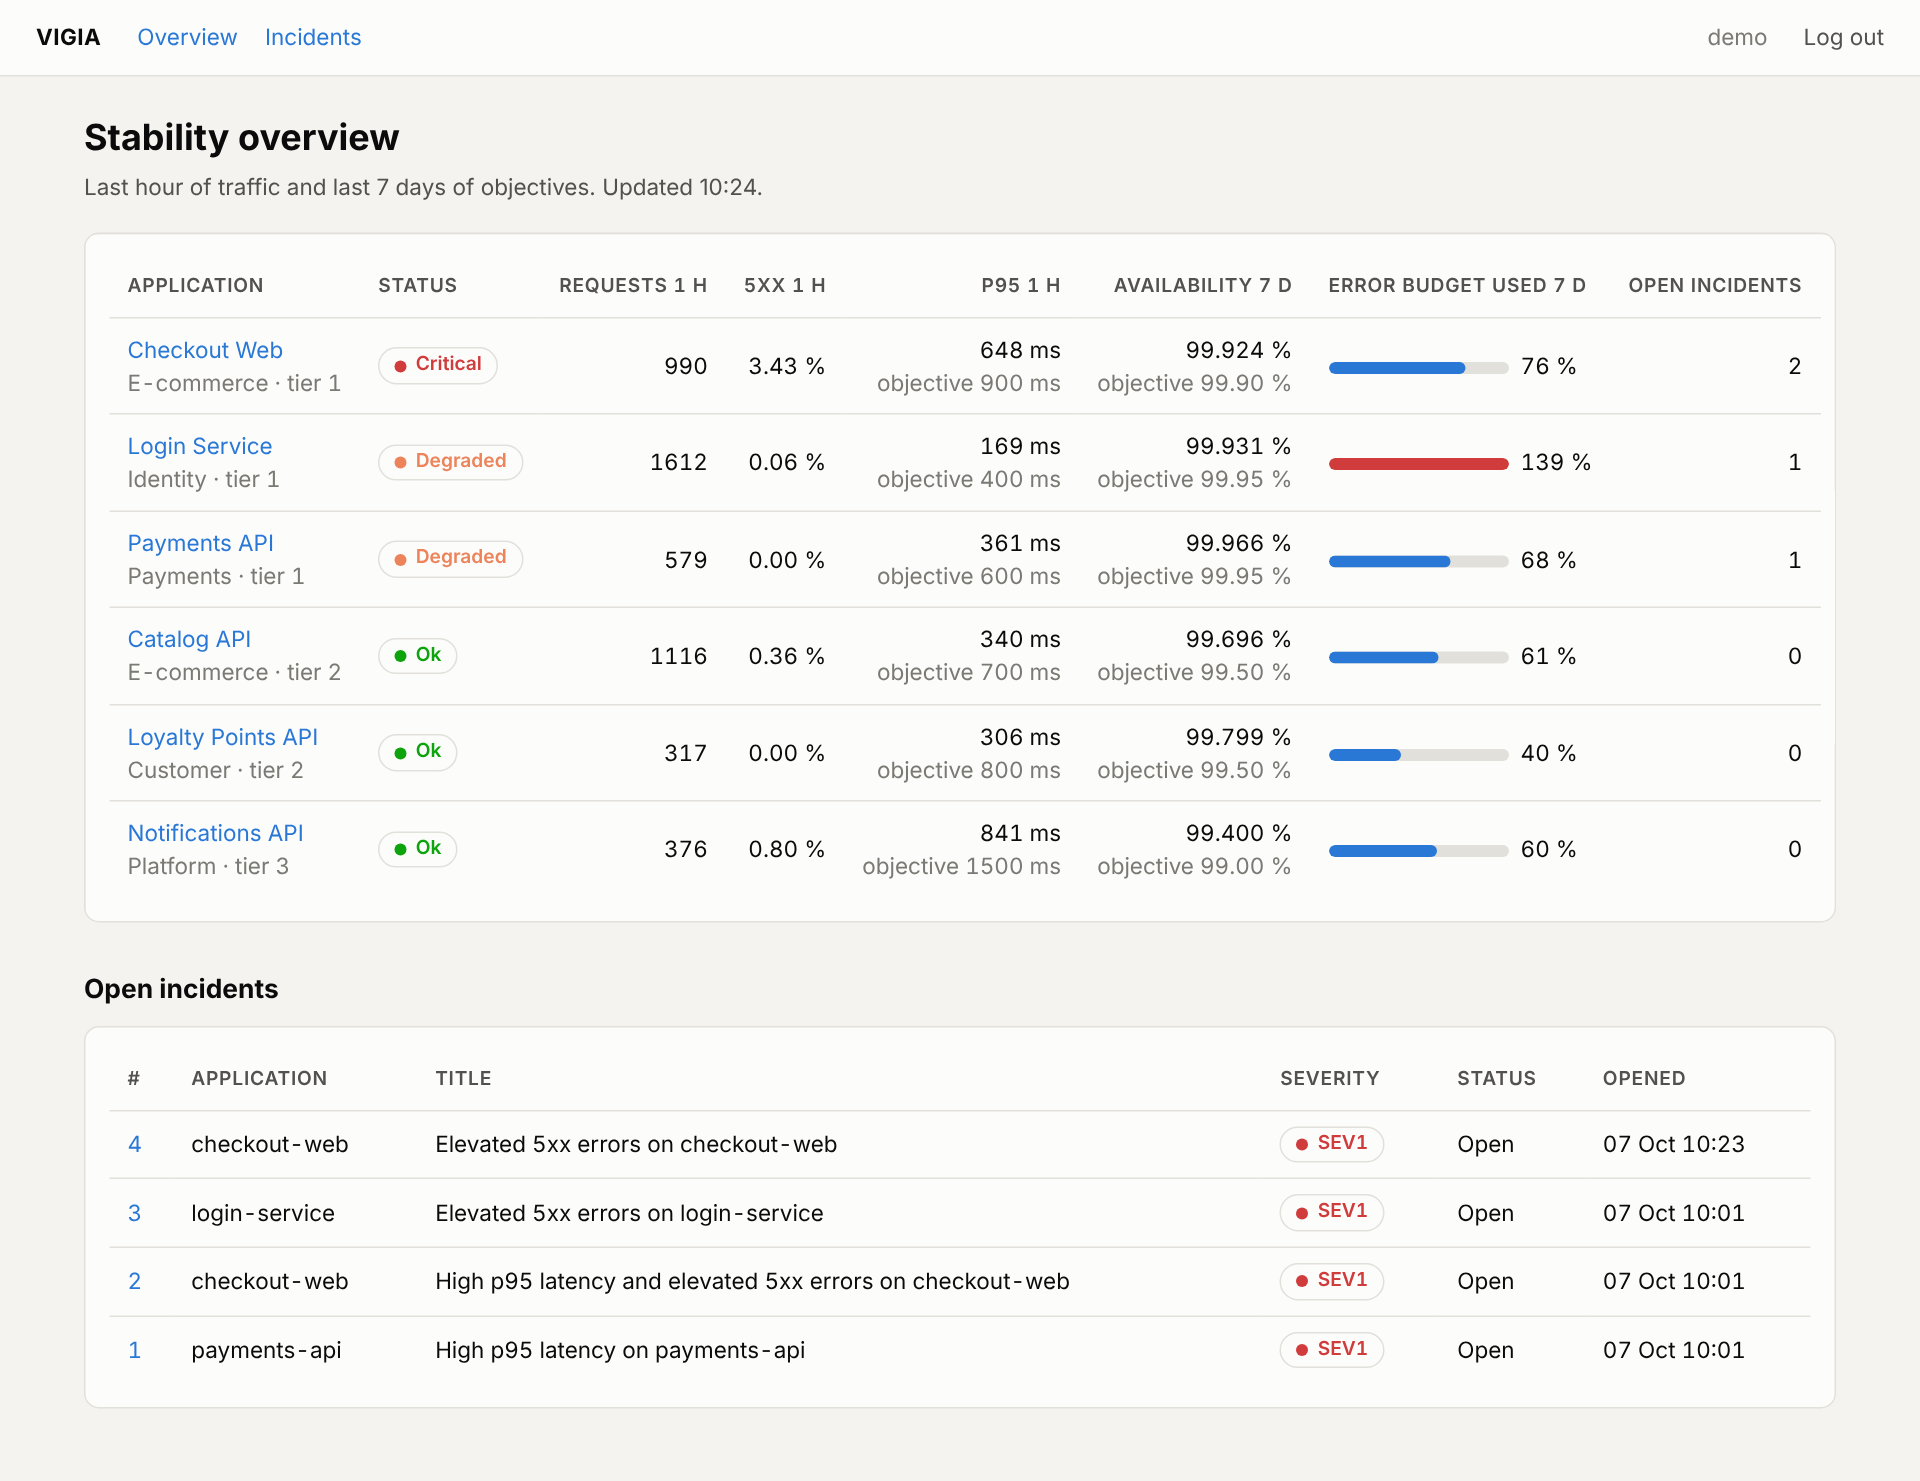Viewport: 1920px width, 1481px height.
Task: Click Payments API Degraded status badge
Action: coord(450,558)
